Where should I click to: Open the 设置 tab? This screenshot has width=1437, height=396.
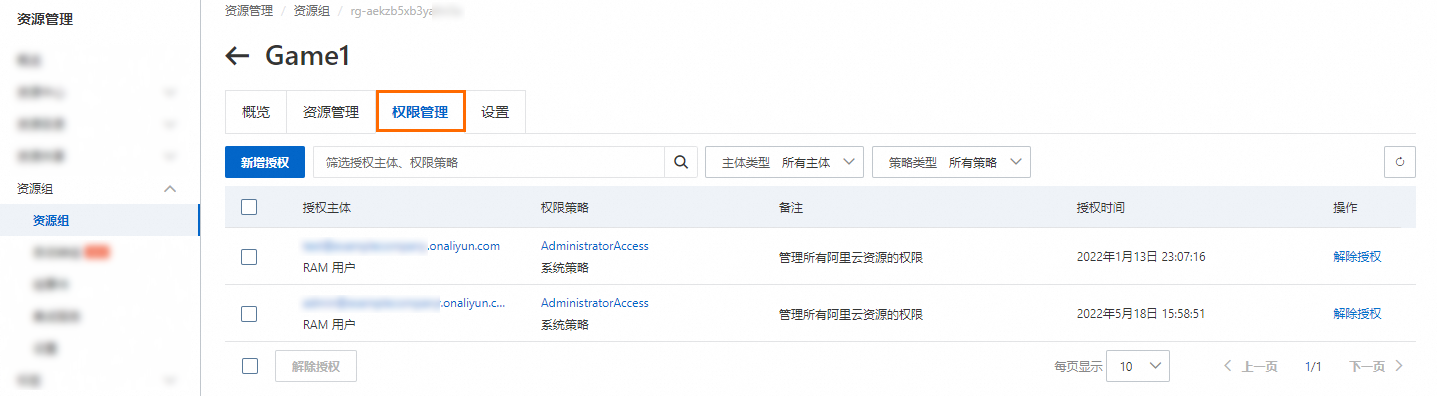click(x=495, y=113)
